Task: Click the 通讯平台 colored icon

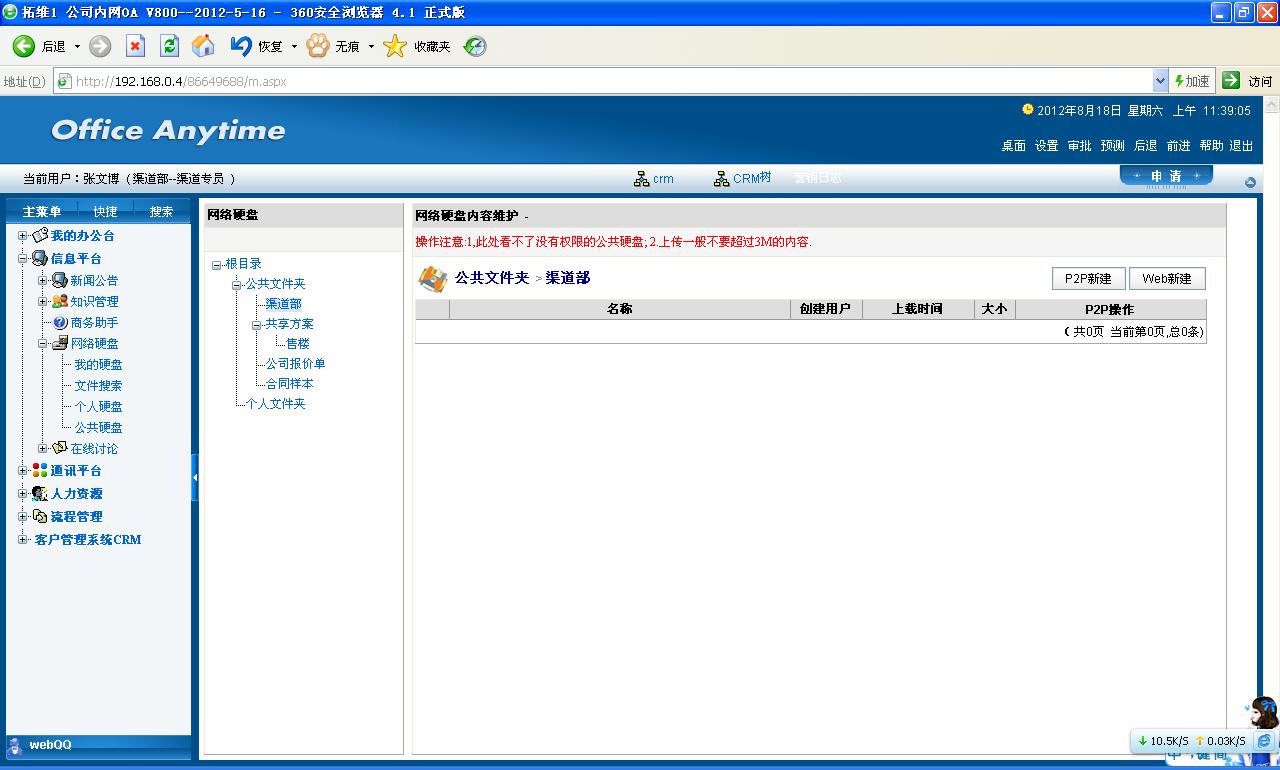Action: click(40, 471)
